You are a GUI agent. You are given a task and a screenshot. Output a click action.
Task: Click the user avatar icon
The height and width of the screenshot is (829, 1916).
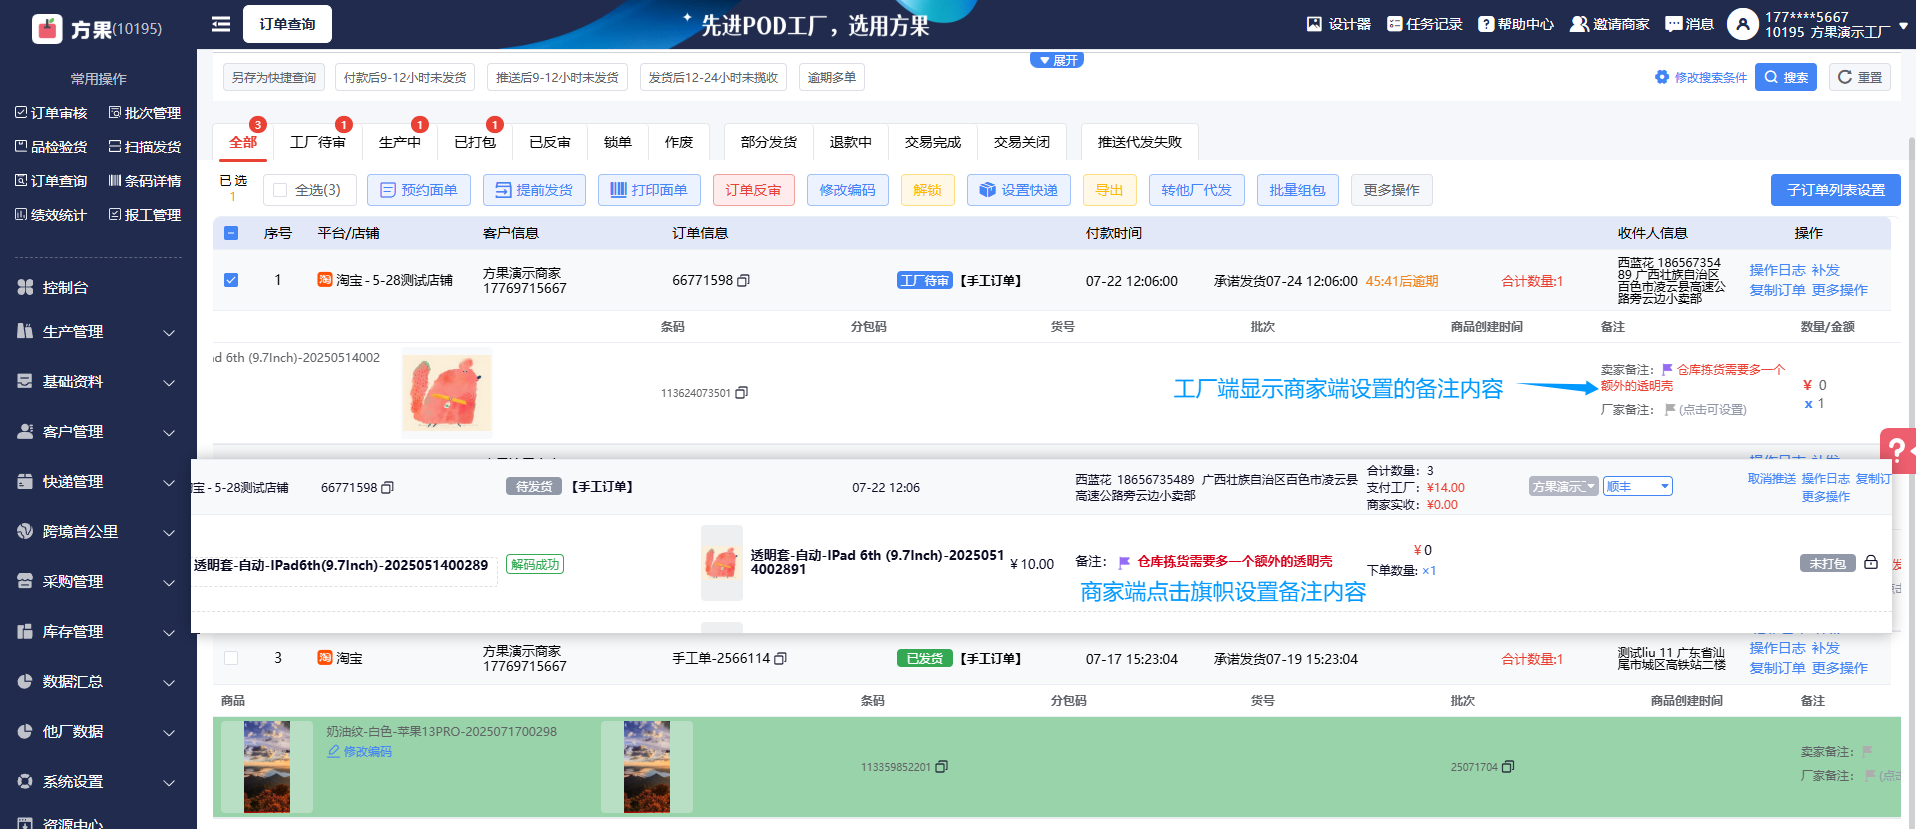pos(1742,24)
